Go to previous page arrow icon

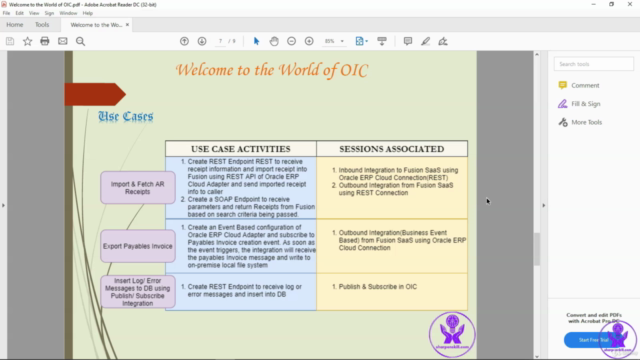pyautogui.click(x=184, y=41)
